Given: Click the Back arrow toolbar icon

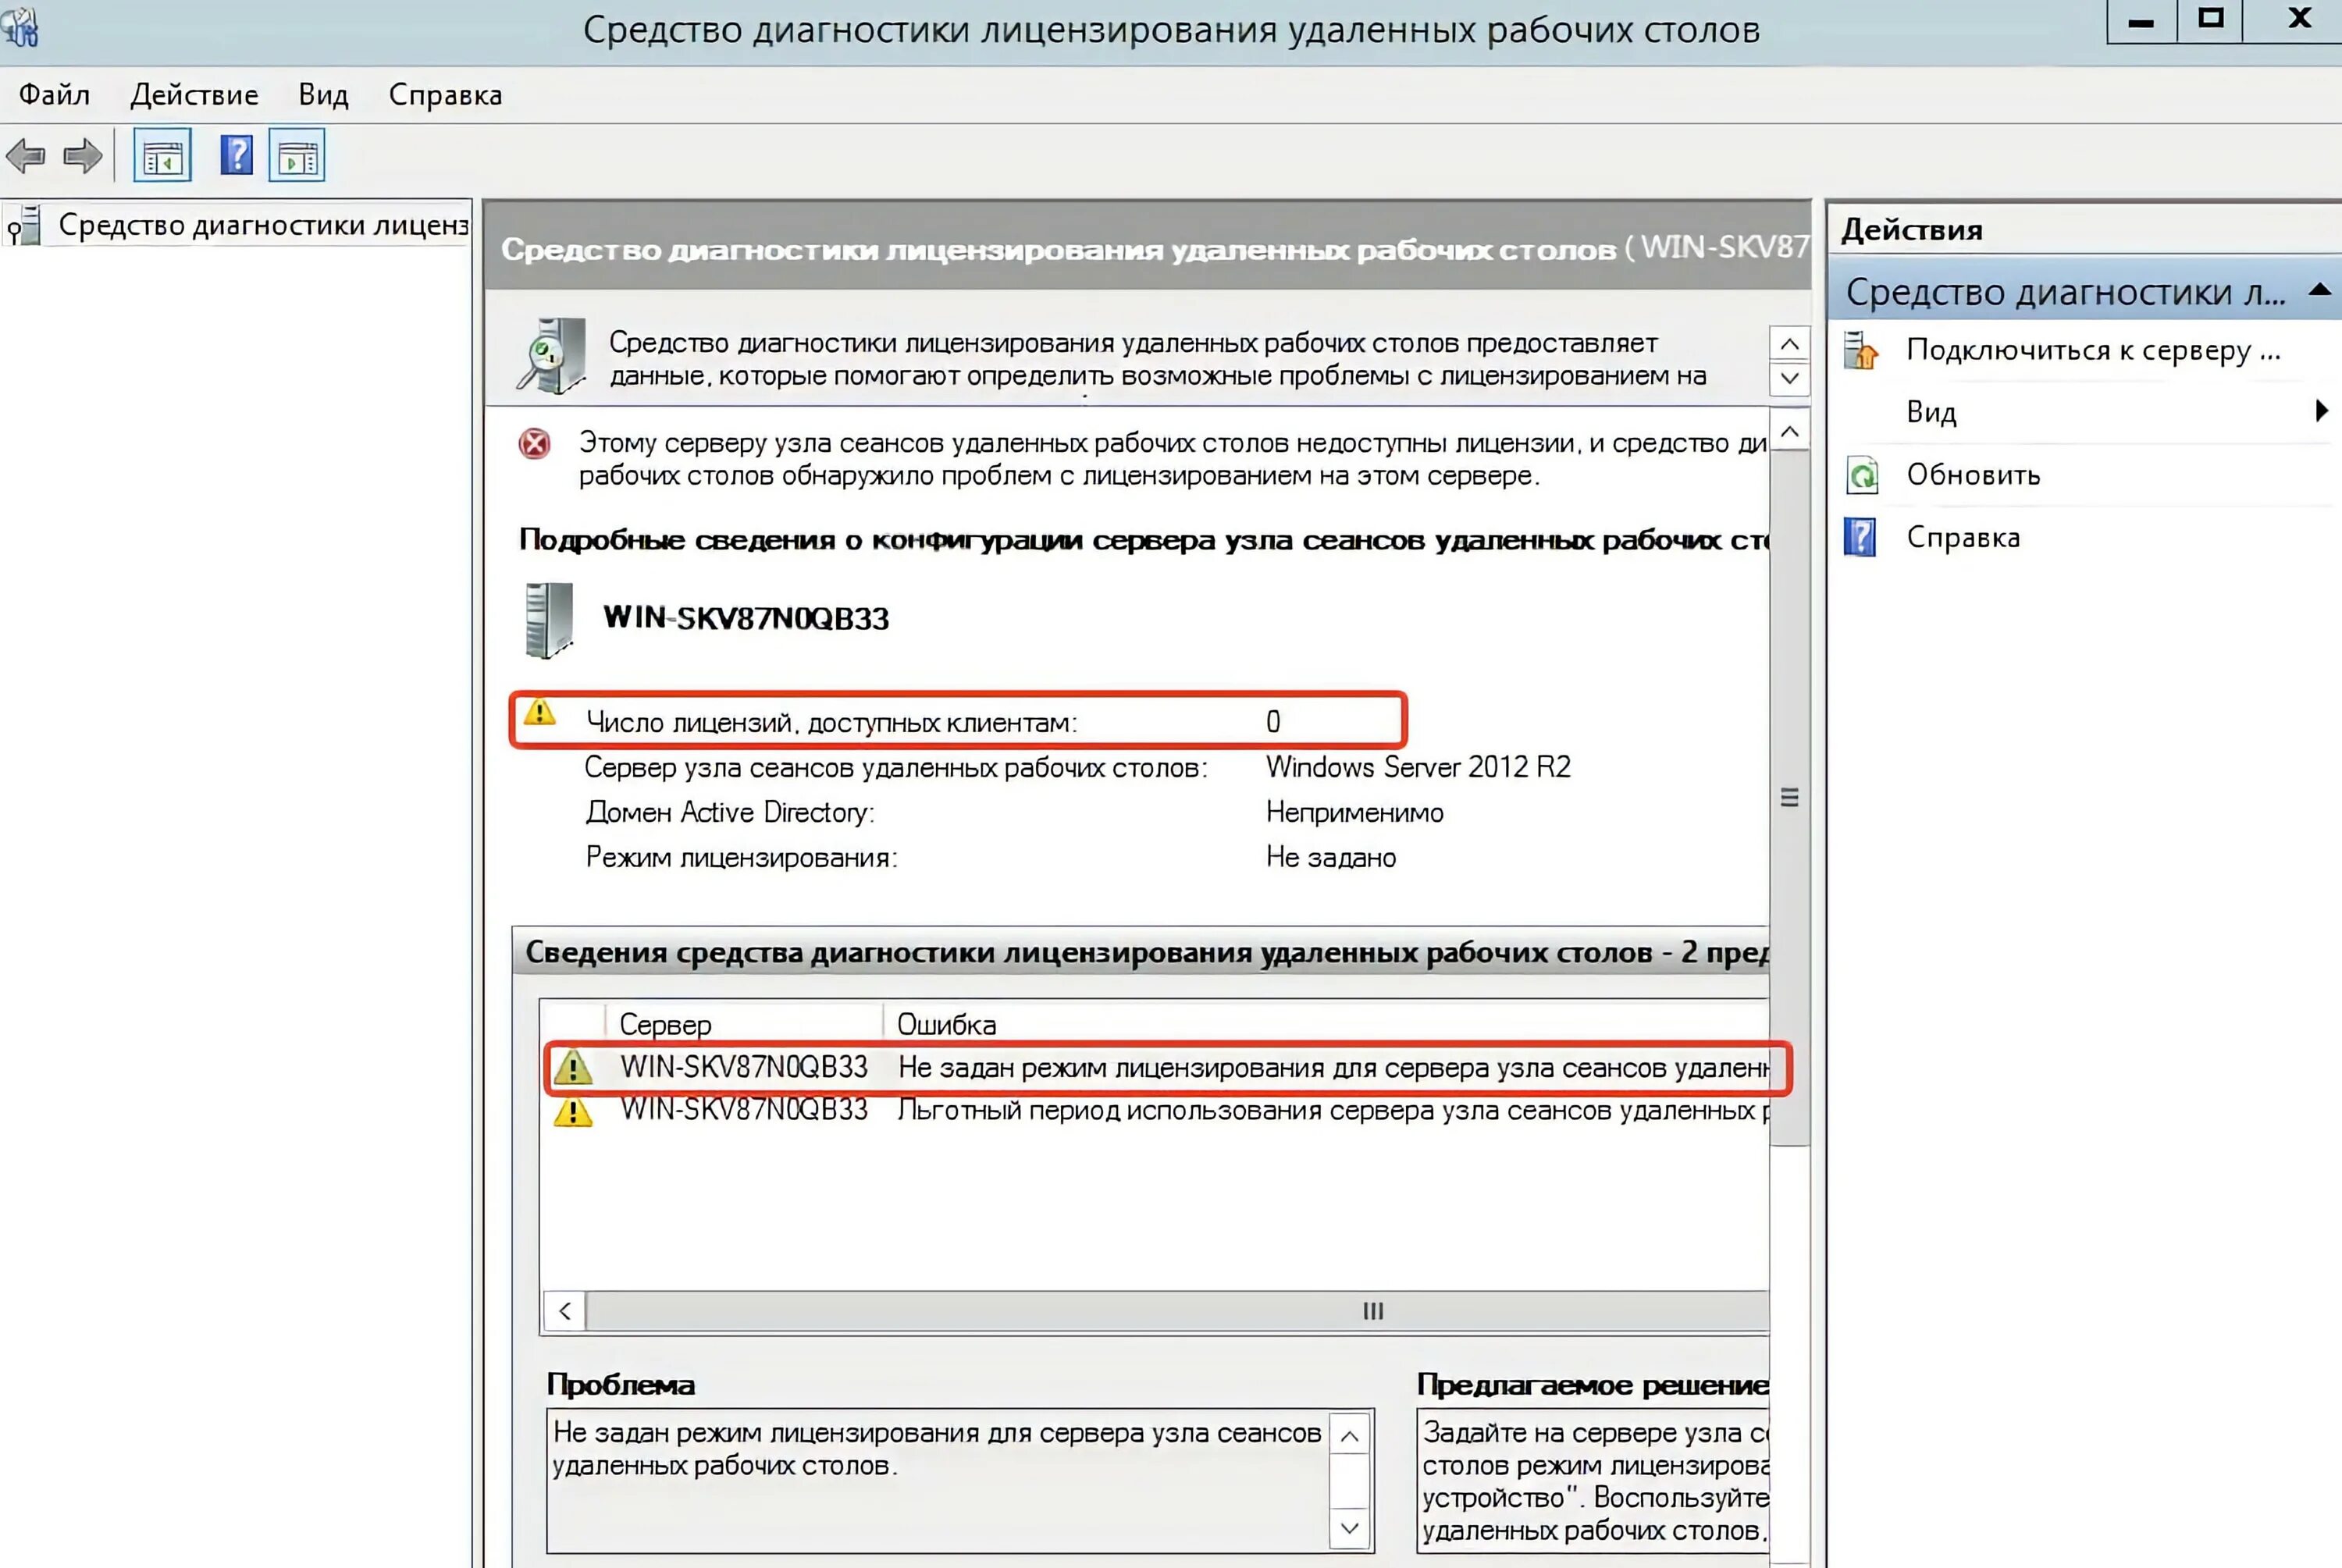Looking at the screenshot, I should click(x=26, y=156).
